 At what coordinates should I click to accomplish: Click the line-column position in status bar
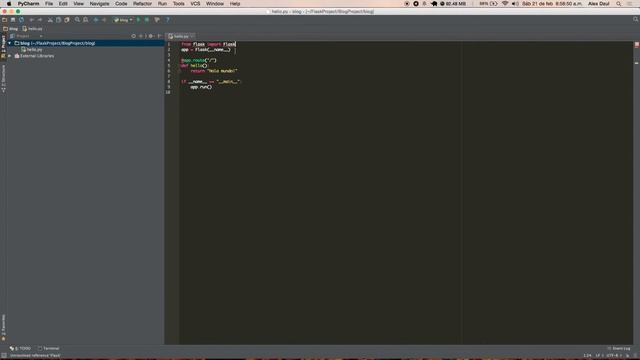point(587,356)
